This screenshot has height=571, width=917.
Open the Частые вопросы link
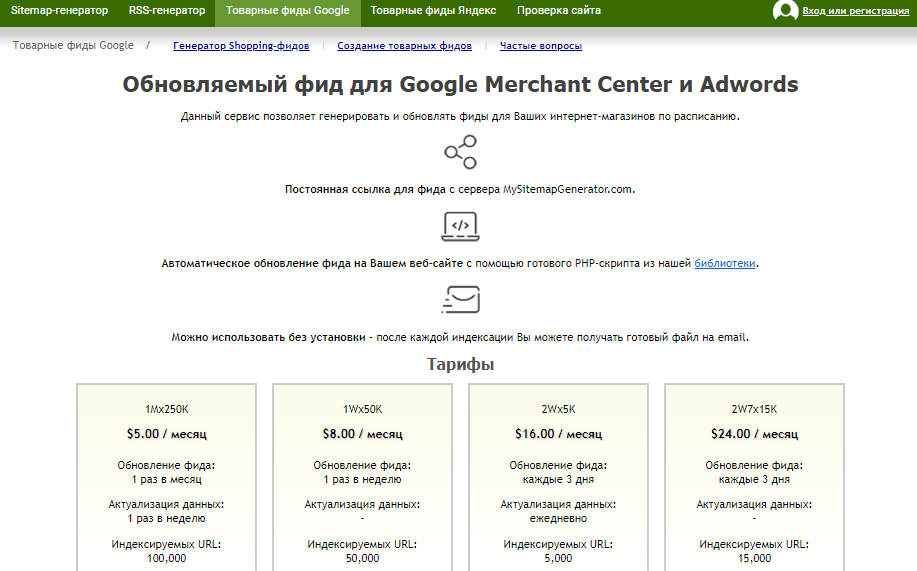[x=541, y=46]
